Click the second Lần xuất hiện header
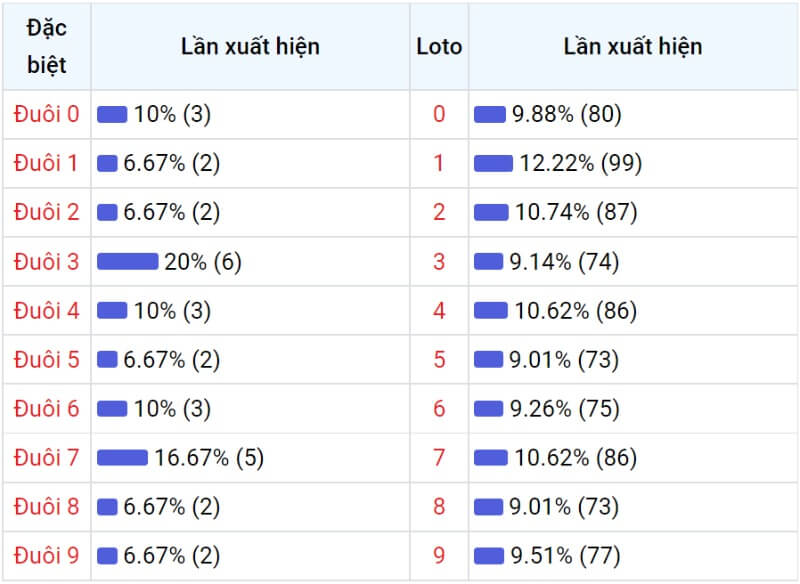800x584 pixels. click(x=633, y=46)
